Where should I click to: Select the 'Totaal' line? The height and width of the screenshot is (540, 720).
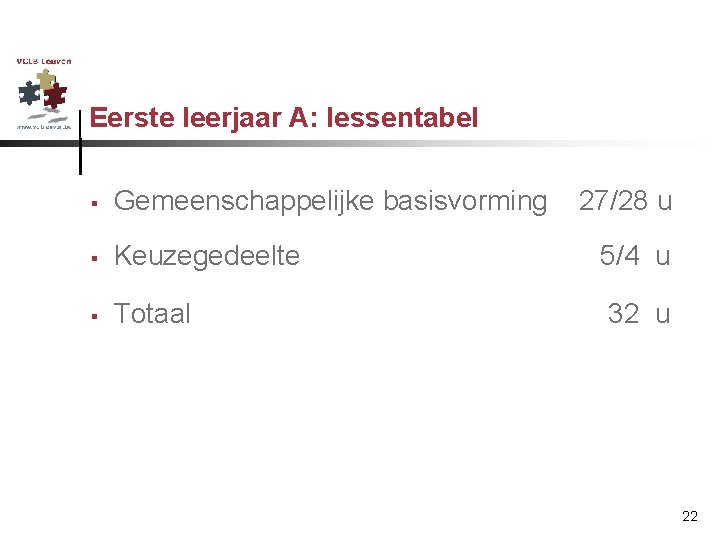pos(152,314)
